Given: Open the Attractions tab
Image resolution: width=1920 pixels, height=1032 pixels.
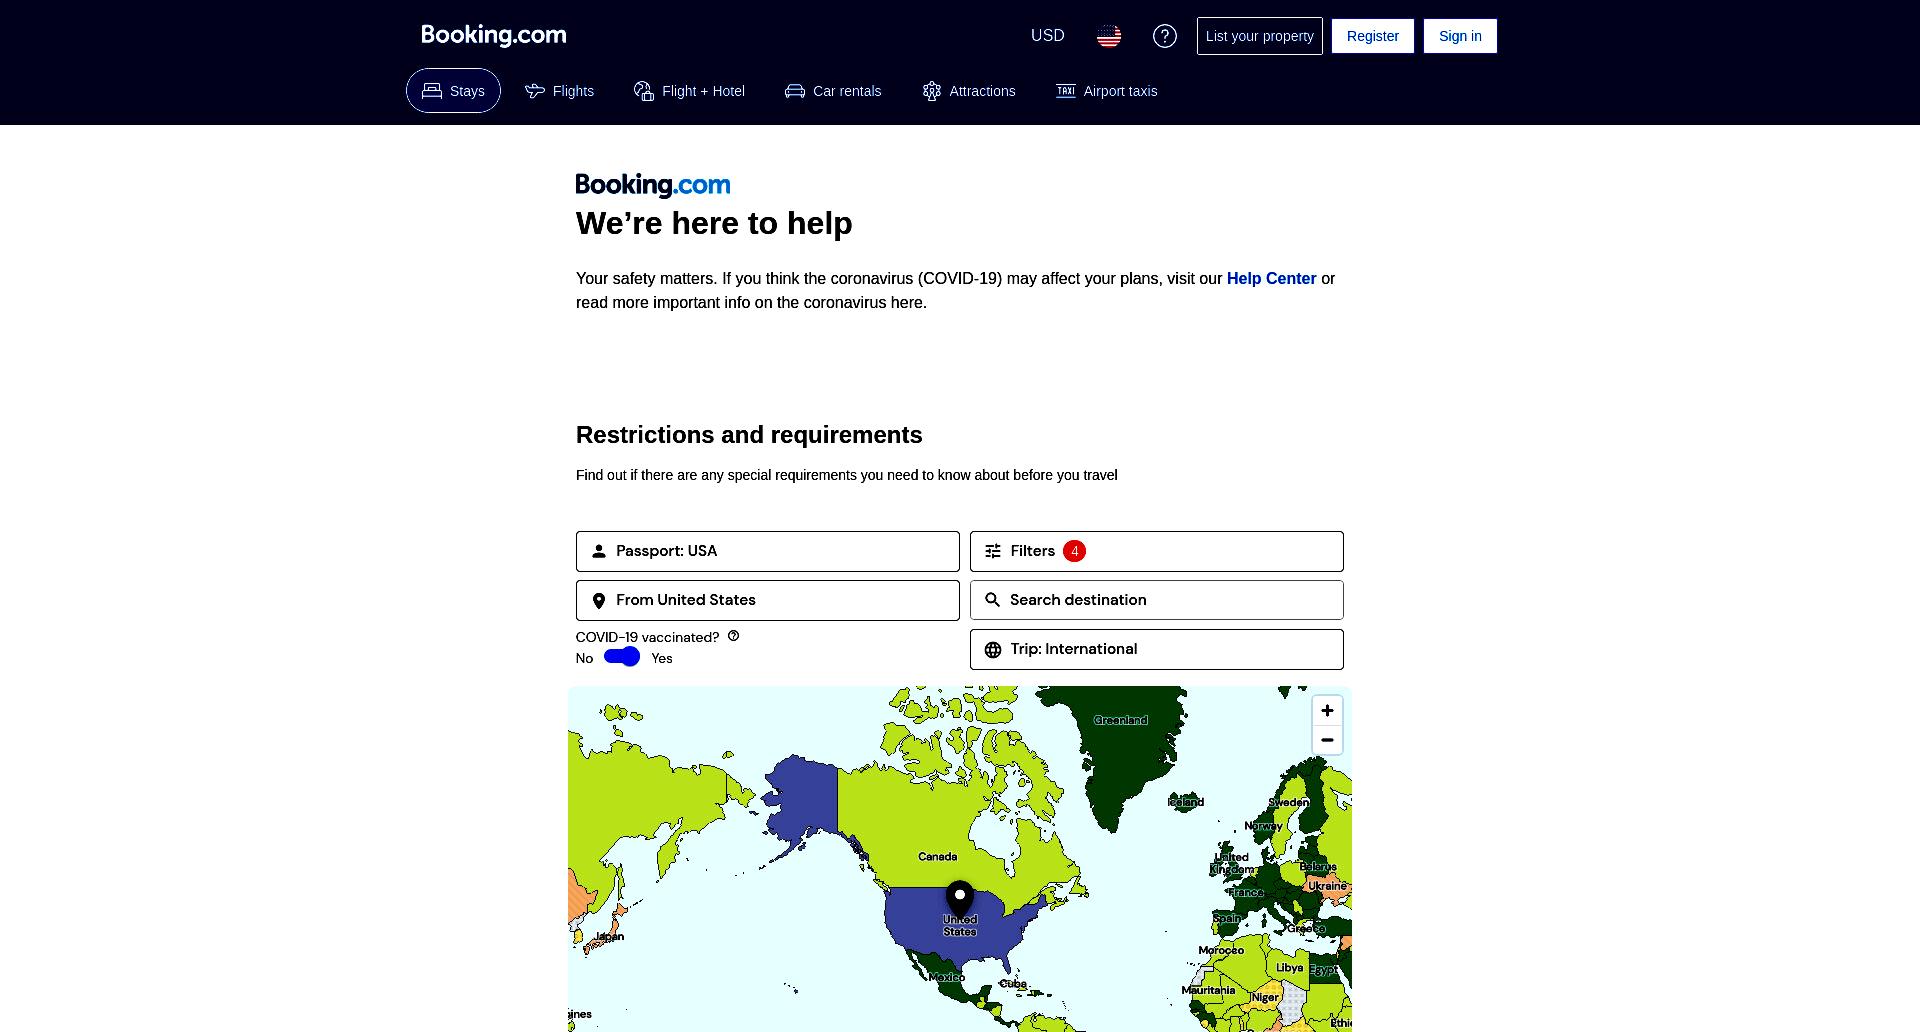Looking at the screenshot, I should (x=968, y=91).
